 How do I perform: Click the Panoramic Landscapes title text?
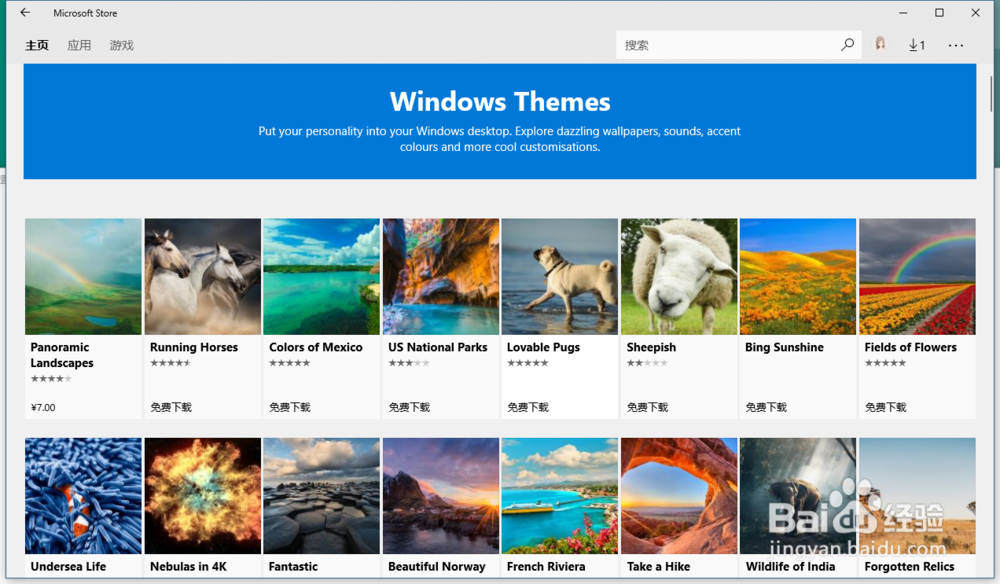click(62, 355)
